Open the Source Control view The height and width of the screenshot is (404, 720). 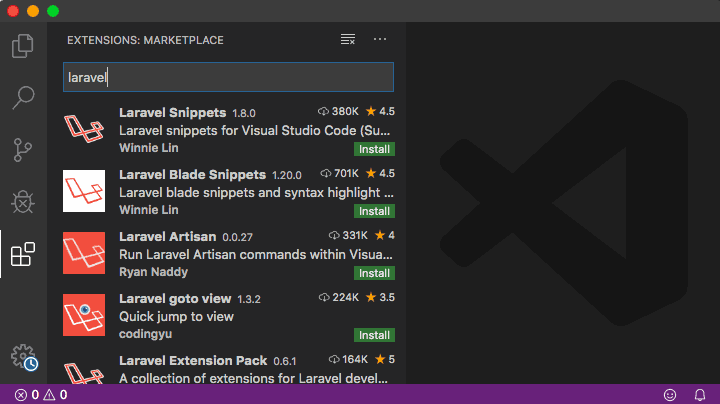pyautogui.click(x=22, y=150)
